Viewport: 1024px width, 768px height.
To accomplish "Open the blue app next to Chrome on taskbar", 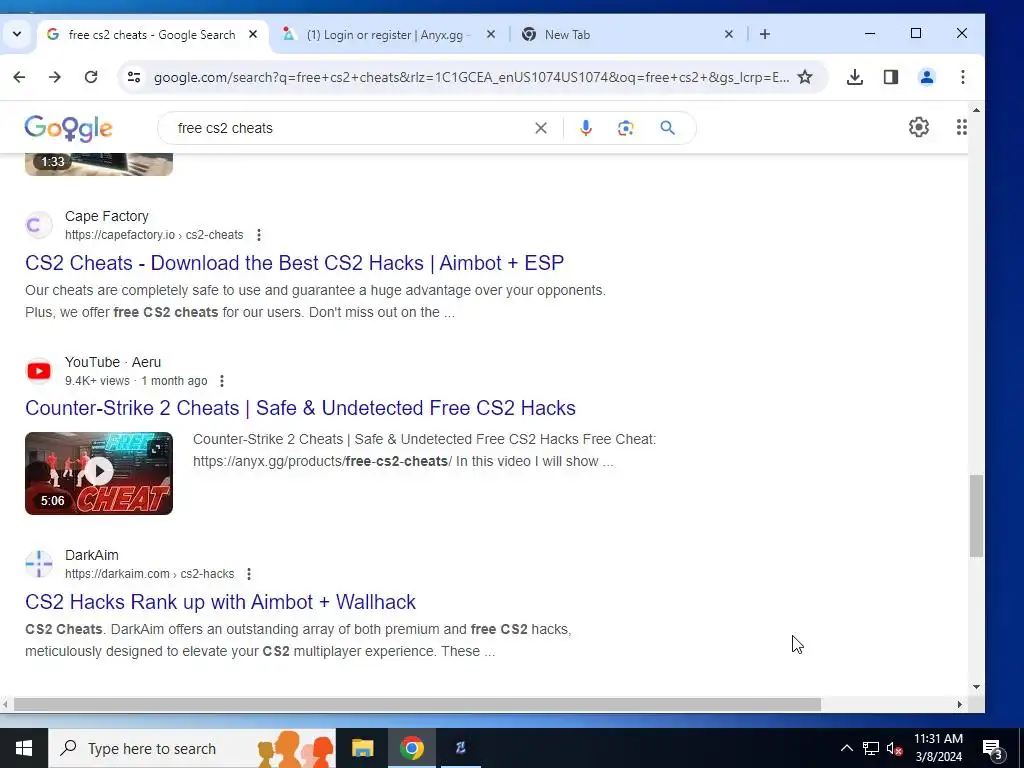I will (461, 748).
